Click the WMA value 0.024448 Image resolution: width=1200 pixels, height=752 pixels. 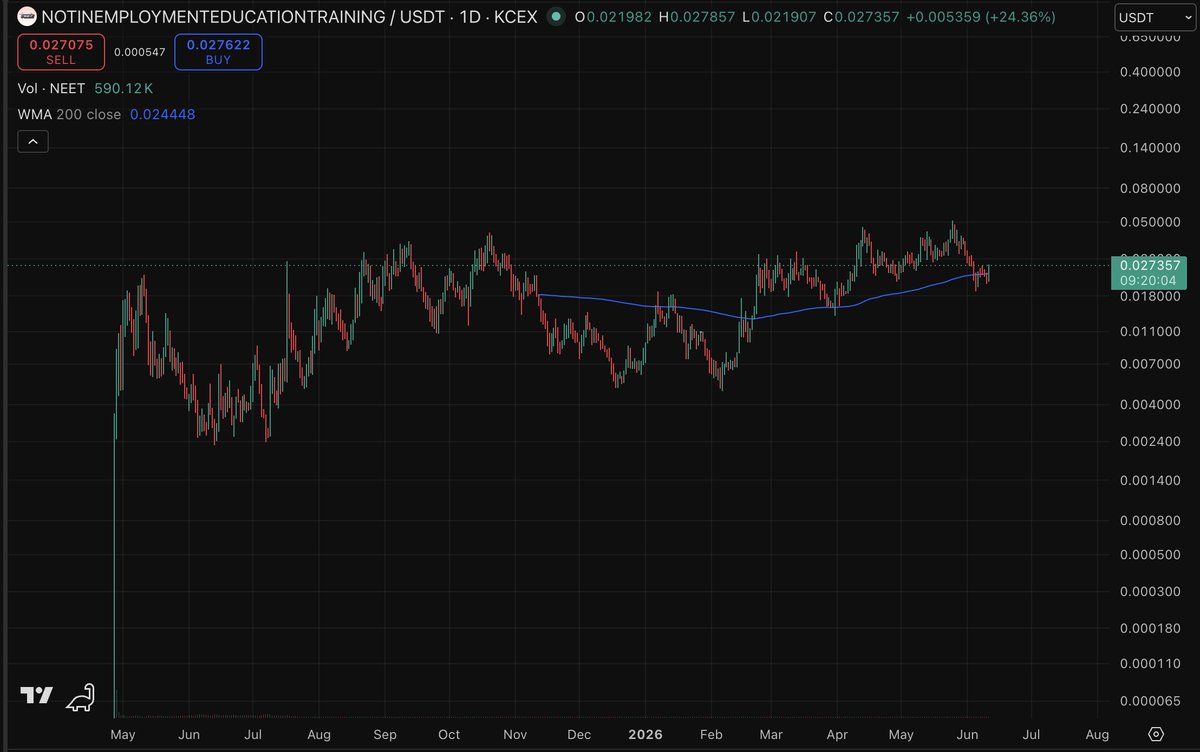pos(162,114)
